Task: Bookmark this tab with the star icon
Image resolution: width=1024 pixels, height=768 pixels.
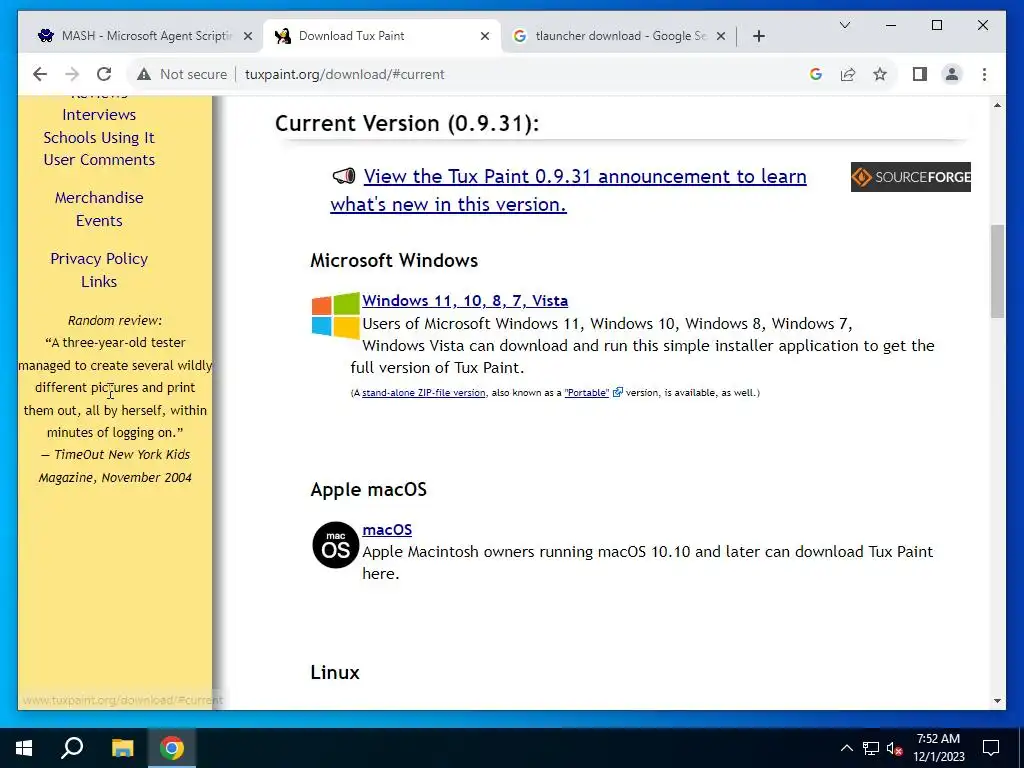Action: point(880,74)
